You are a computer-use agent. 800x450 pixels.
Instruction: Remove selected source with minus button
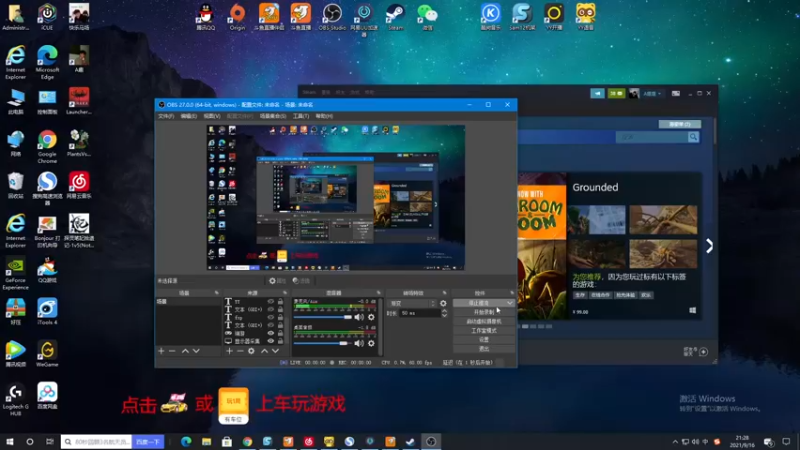(x=240, y=351)
